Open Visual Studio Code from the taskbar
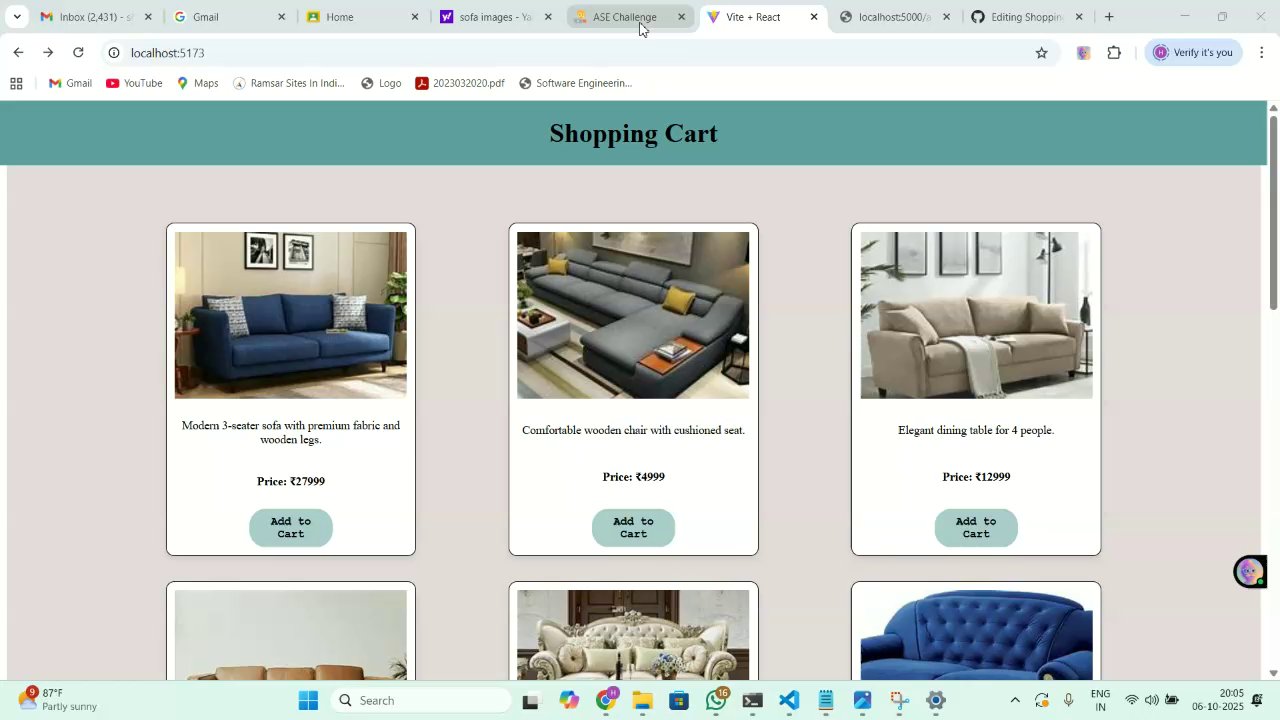The image size is (1280, 720). pos(789,701)
